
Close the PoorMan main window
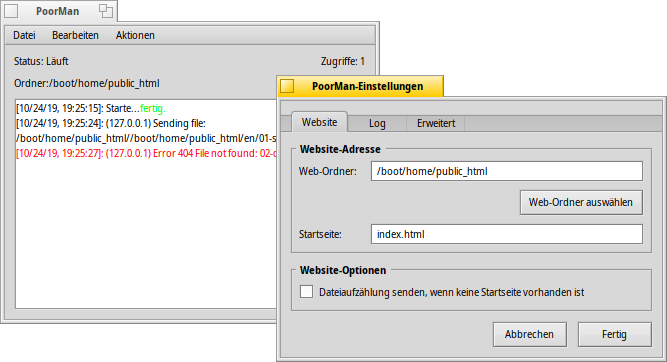coord(11,11)
